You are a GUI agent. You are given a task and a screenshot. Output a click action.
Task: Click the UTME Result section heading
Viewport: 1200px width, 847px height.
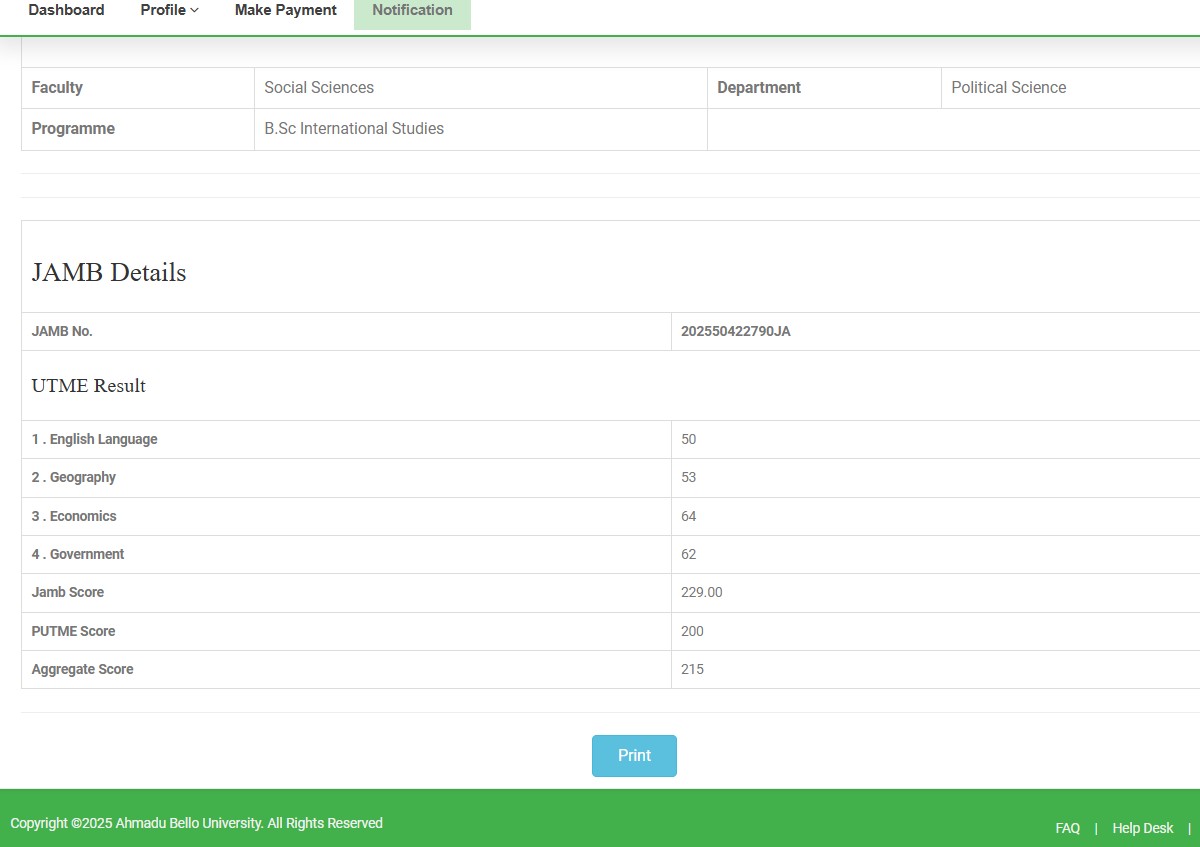tap(89, 386)
